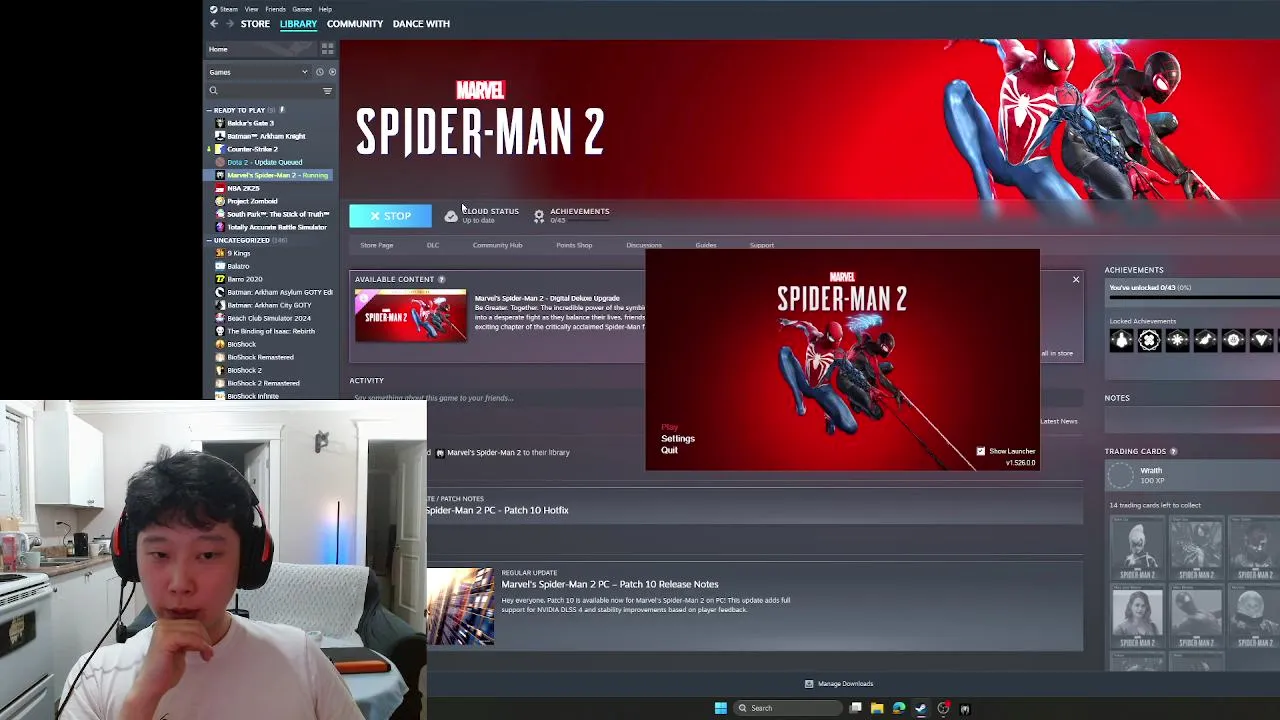Select fourth locked achievement icon

pyautogui.click(x=1205, y=341)
